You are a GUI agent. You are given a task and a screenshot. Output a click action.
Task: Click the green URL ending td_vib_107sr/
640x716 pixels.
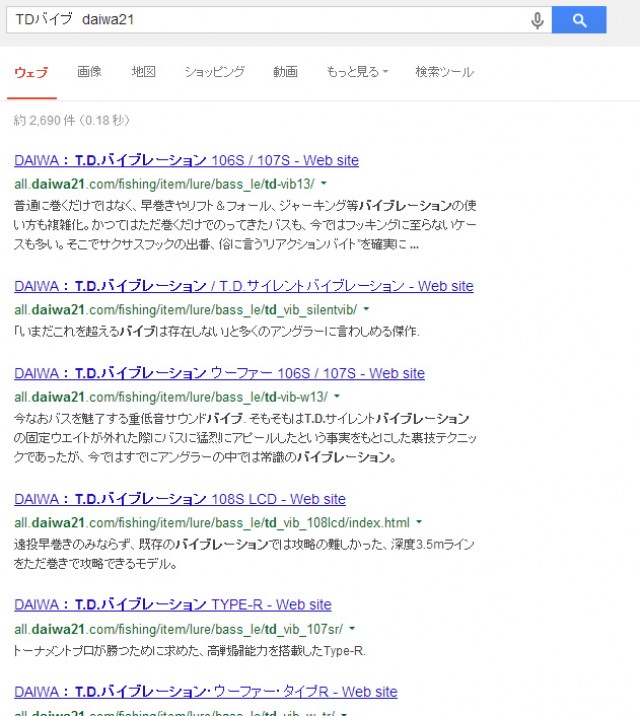click(x=178, y=629)
